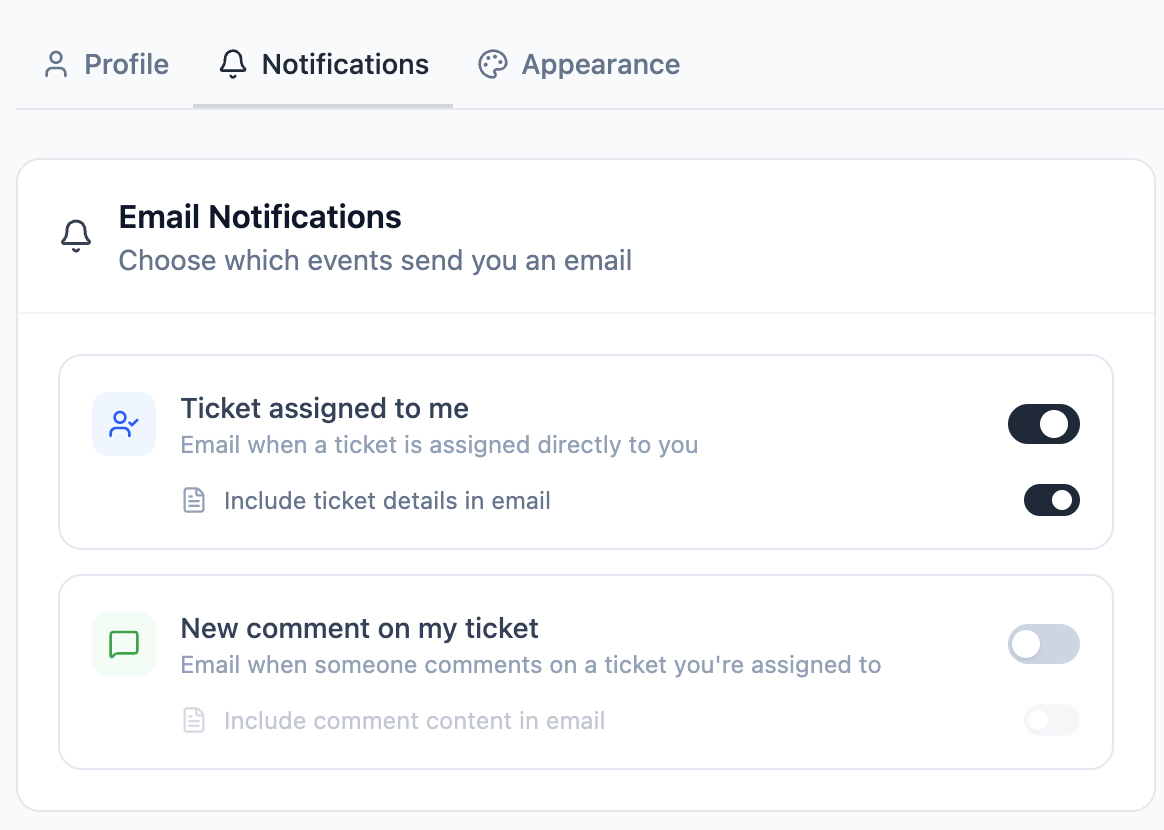This screenshot has width=1164, height=830.
Task: Click the green comment bubble icon
Action: point(123,644)
